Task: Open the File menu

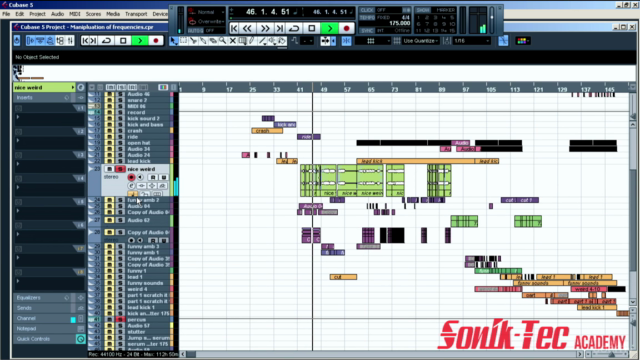Action: tap(6, 14)
